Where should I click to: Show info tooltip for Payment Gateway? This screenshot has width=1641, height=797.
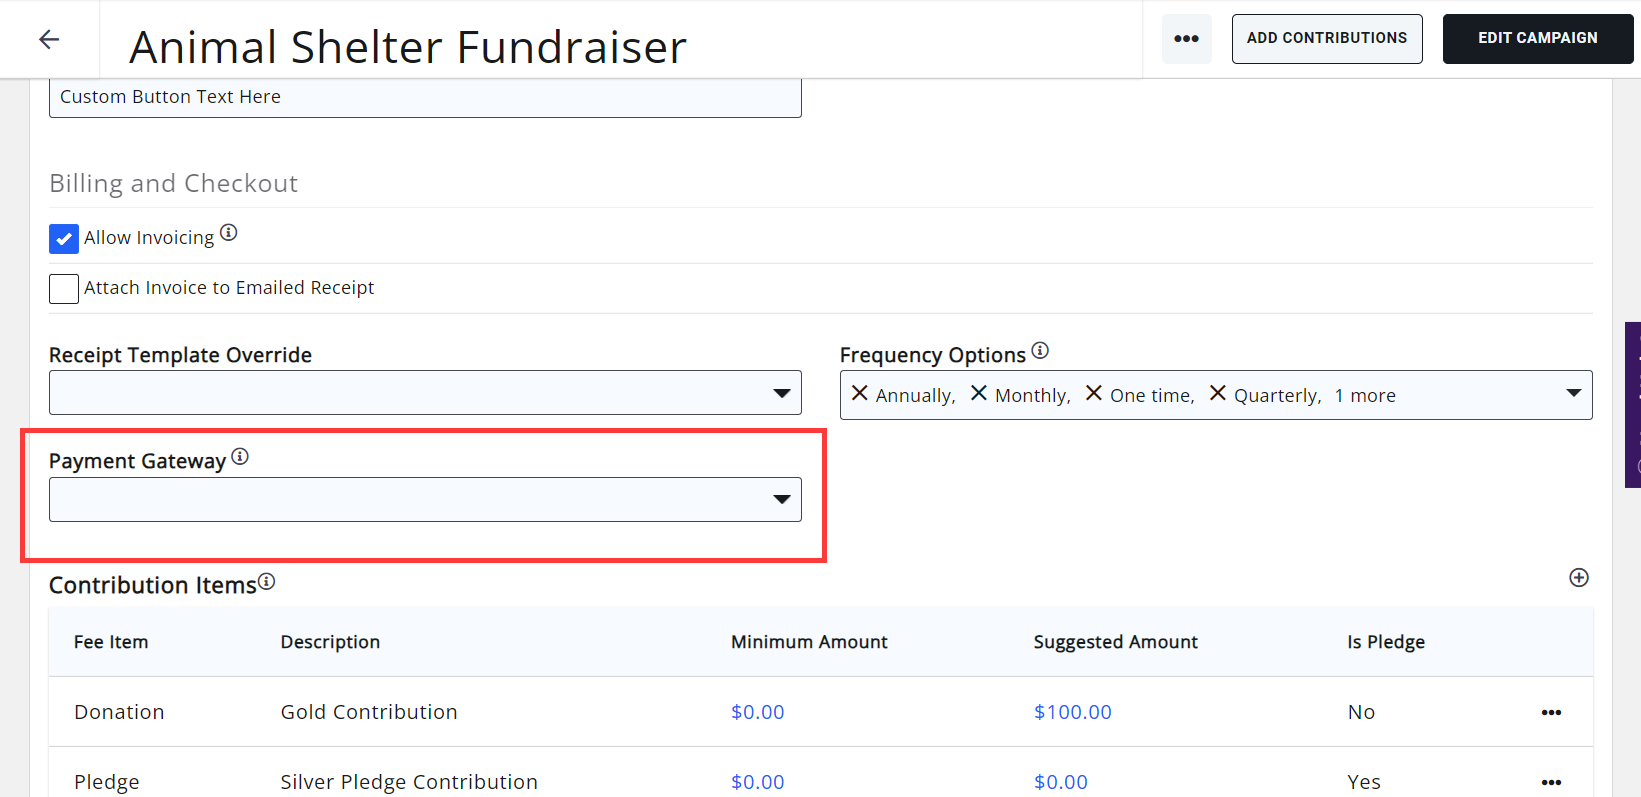(240, 456)
